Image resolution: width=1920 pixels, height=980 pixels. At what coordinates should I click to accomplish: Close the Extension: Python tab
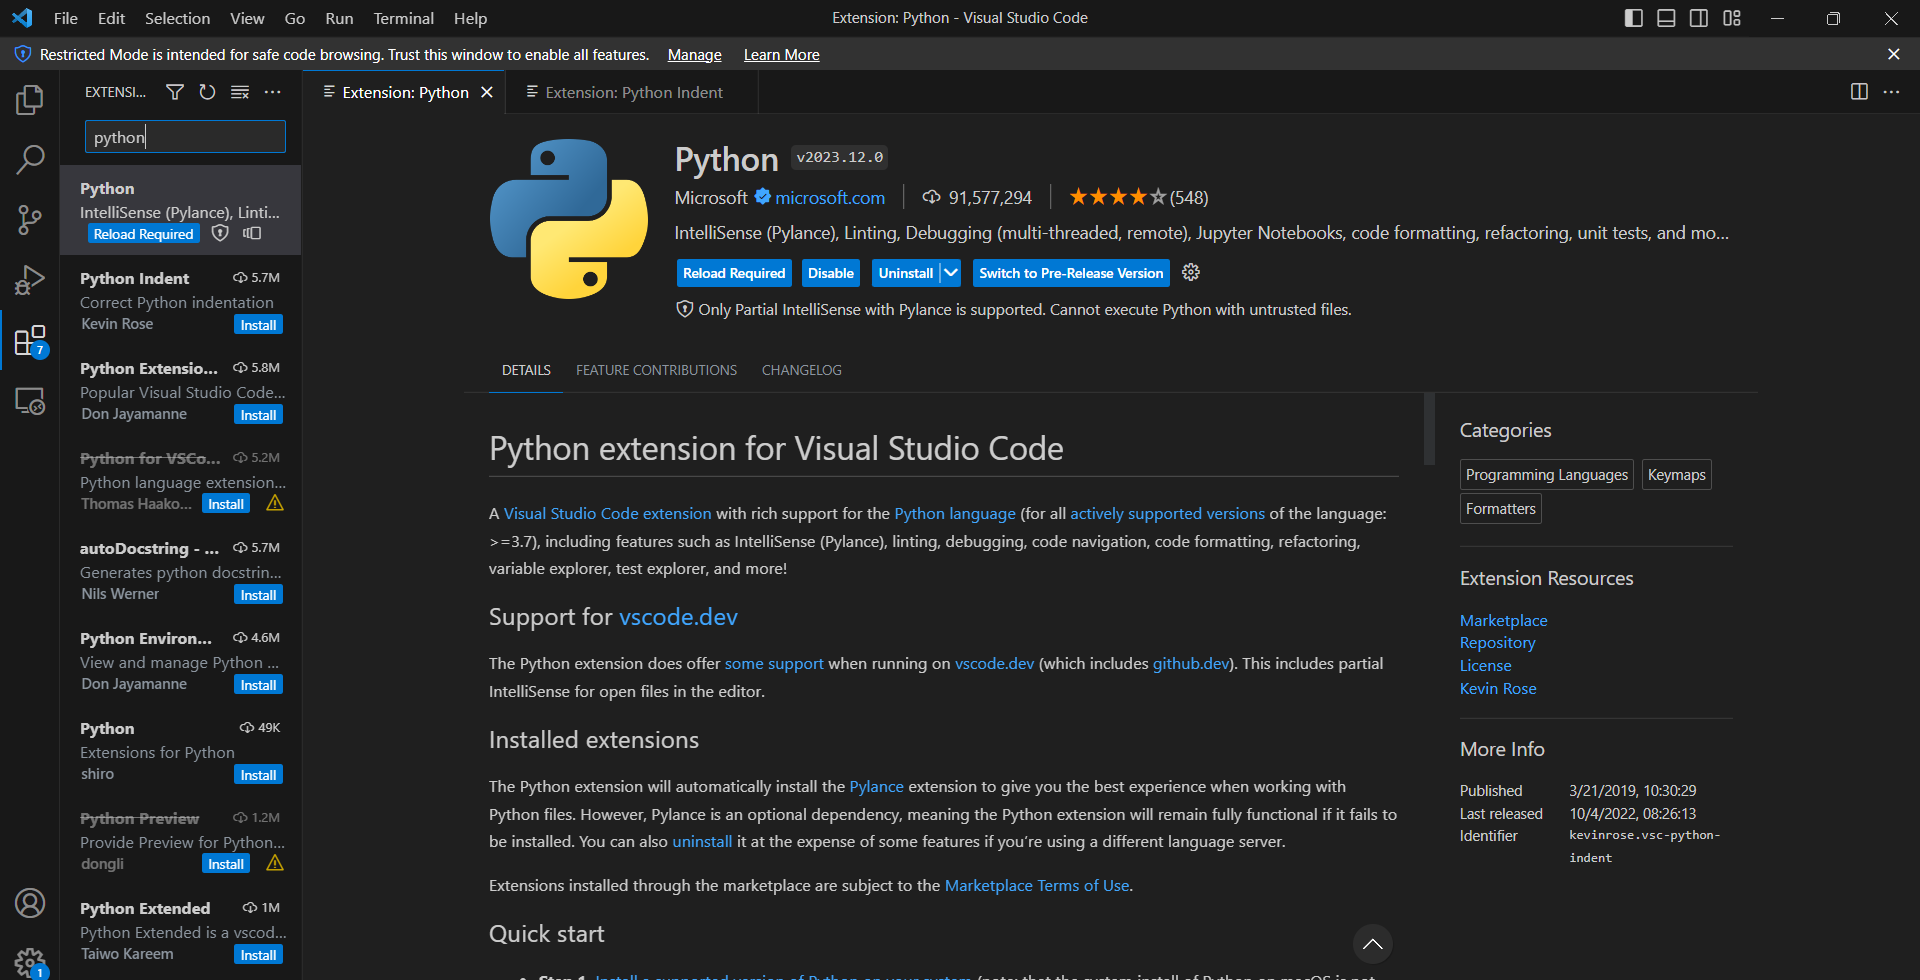point(487,92)
